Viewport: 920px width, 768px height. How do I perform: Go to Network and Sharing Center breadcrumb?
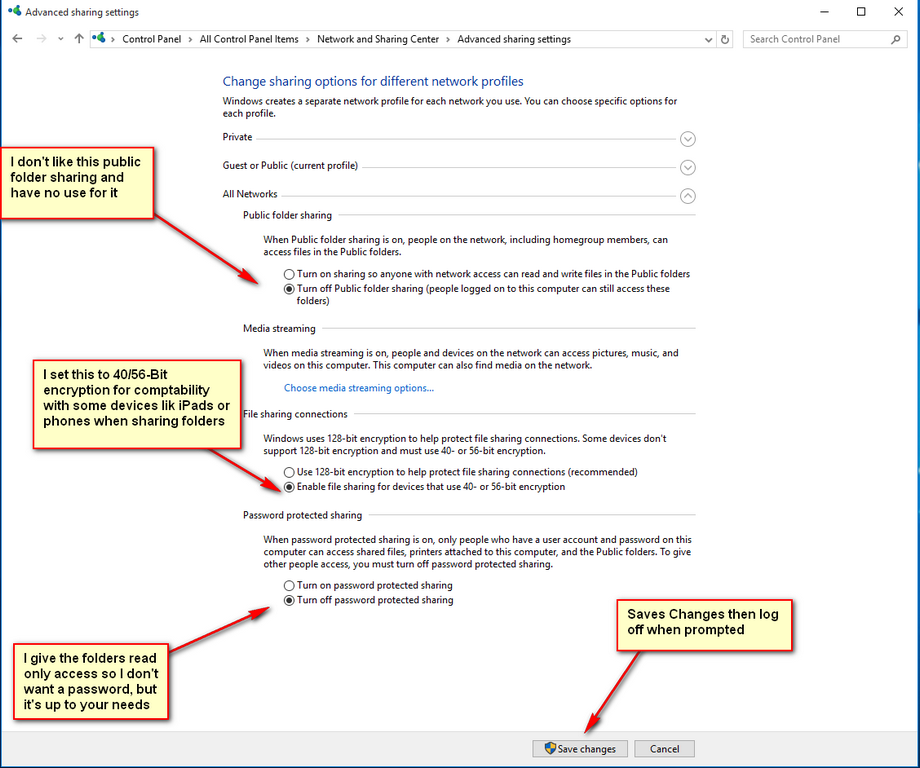pyautogui.click(x=378, y=39)
